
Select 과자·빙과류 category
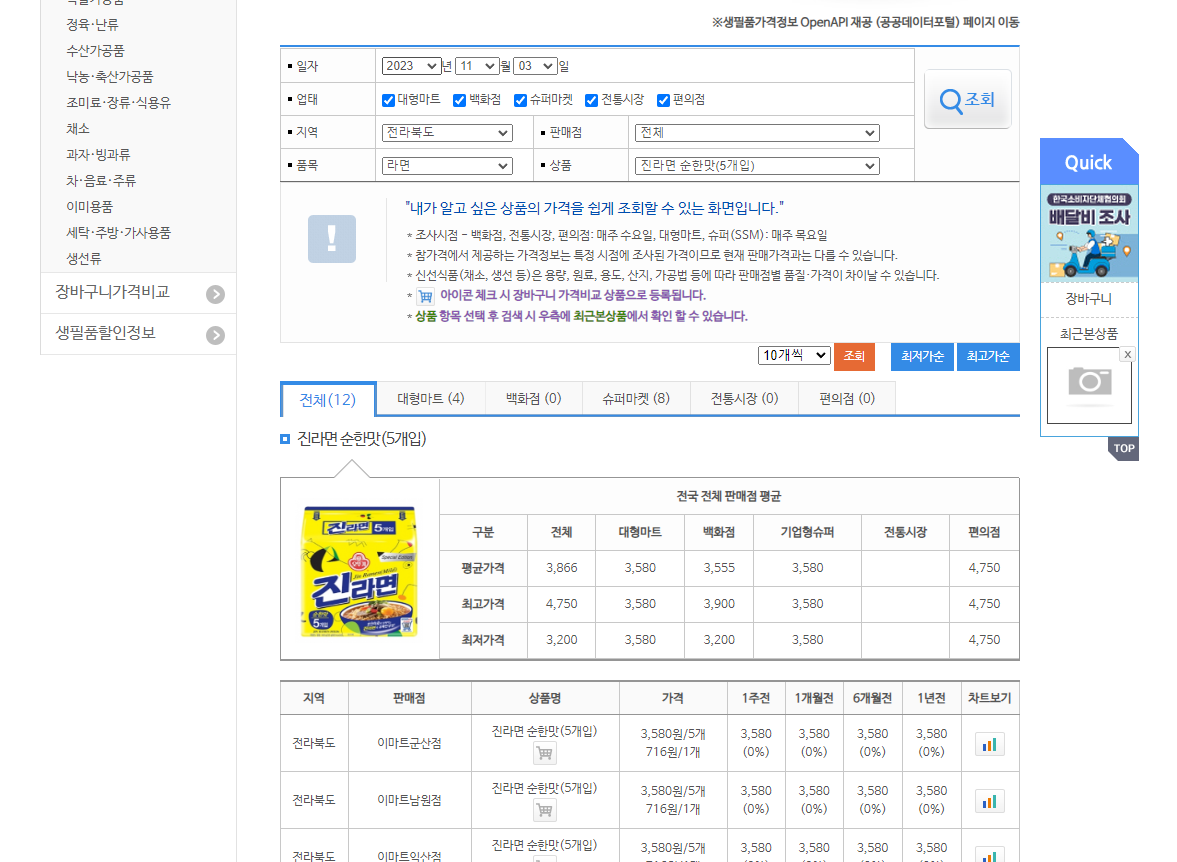point(98,155)
